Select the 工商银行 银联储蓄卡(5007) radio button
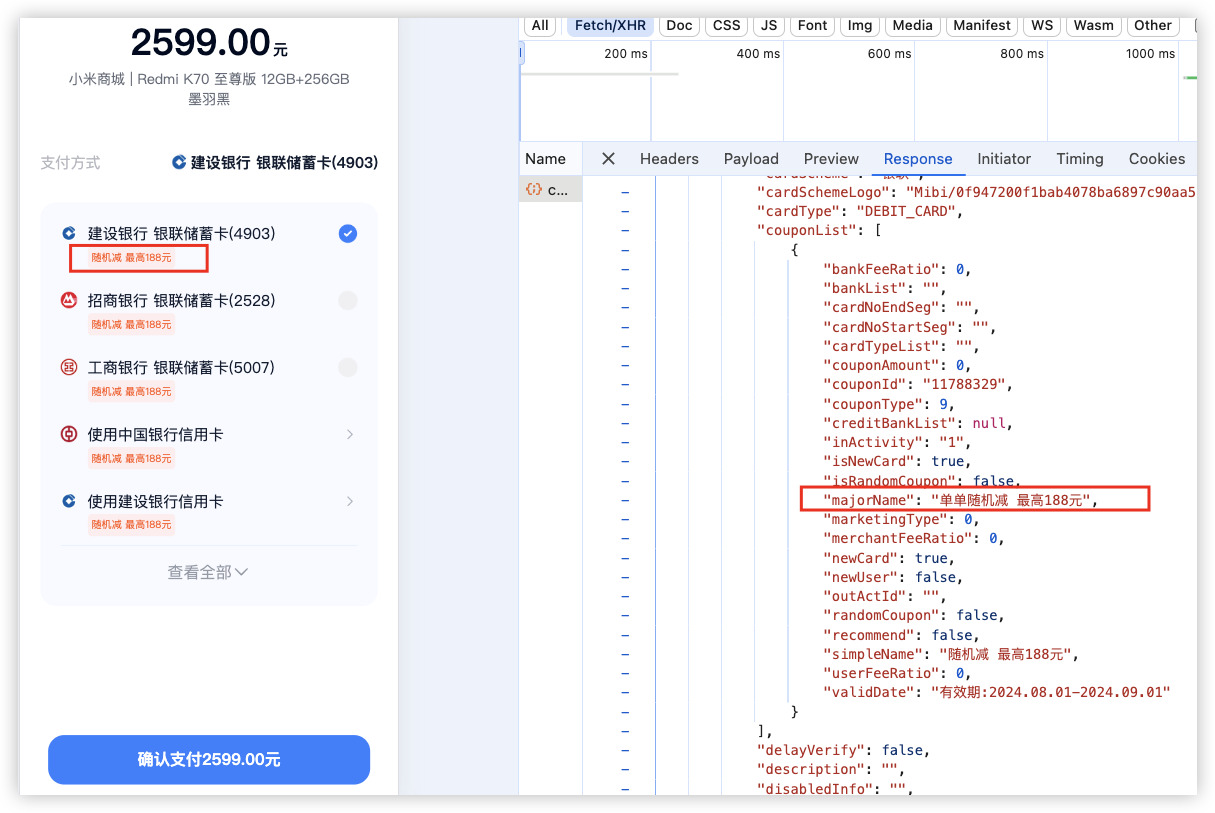This screenshot has height=813, width=1215. 347,367
